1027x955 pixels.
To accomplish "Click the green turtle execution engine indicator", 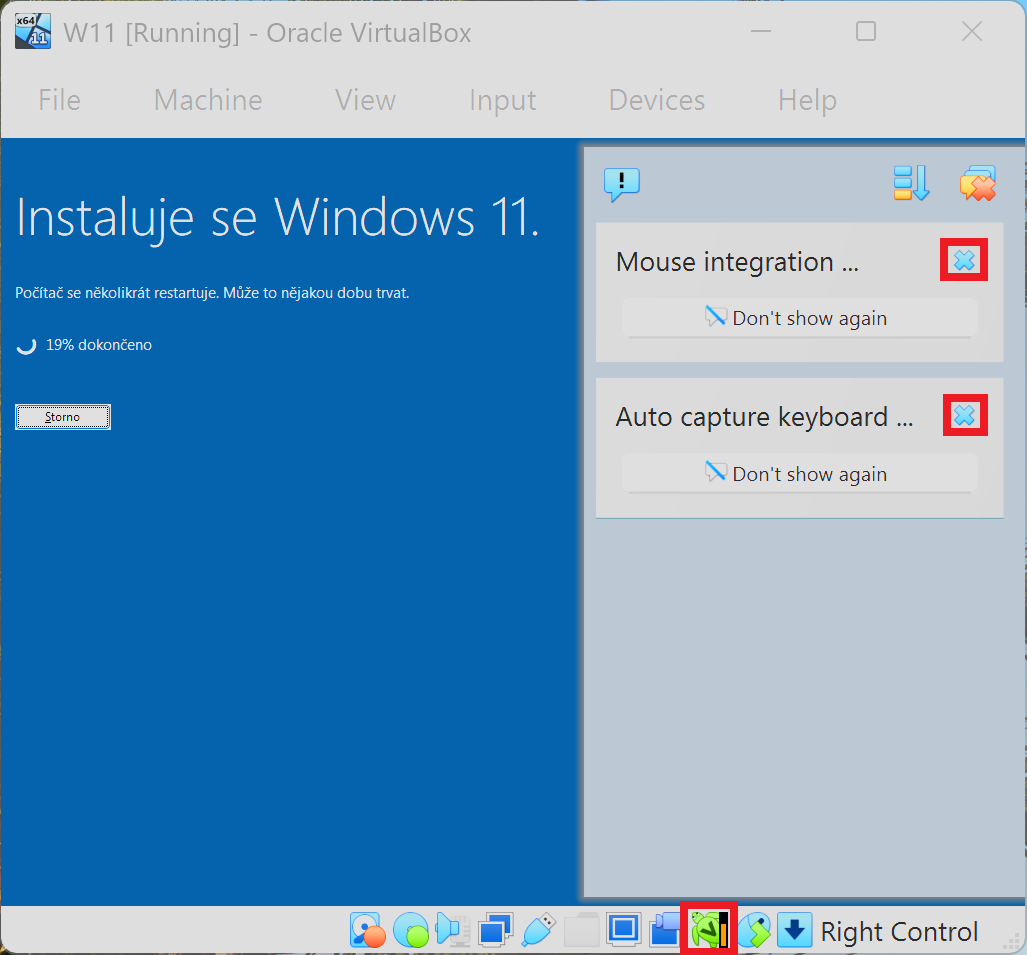I will pyautogui.click(x=709, y=930).
